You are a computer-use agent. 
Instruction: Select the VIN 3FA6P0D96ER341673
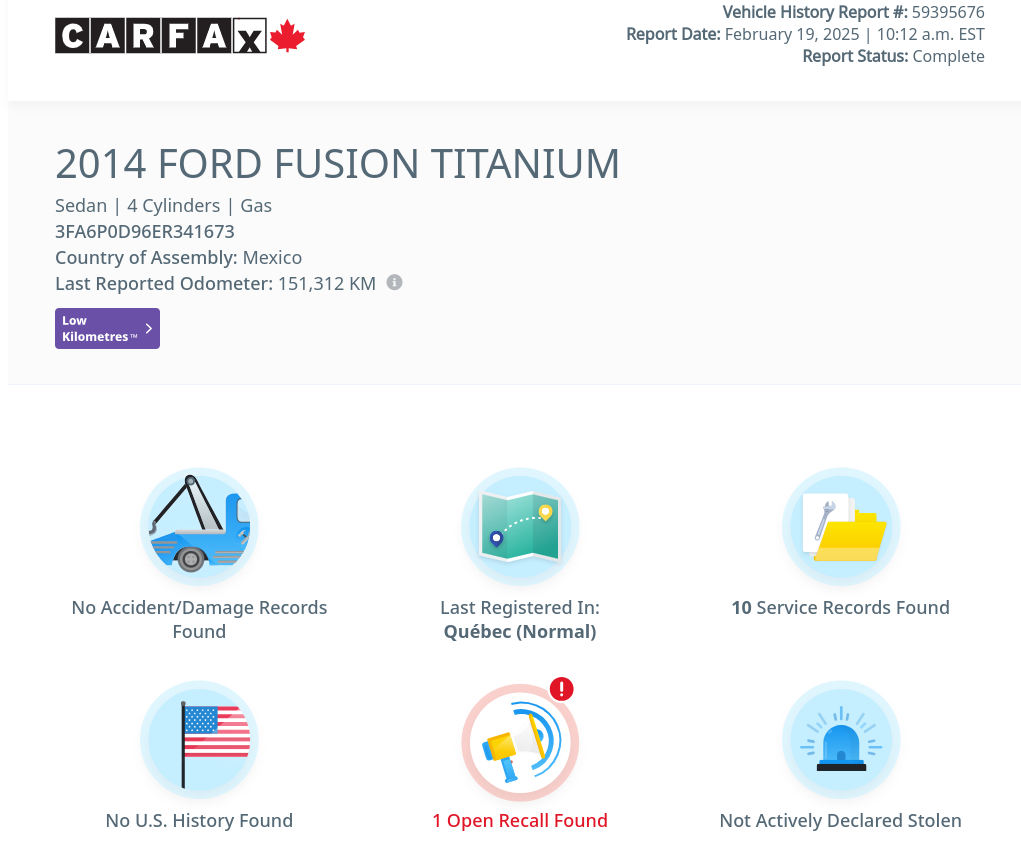[x=145, y=232]
